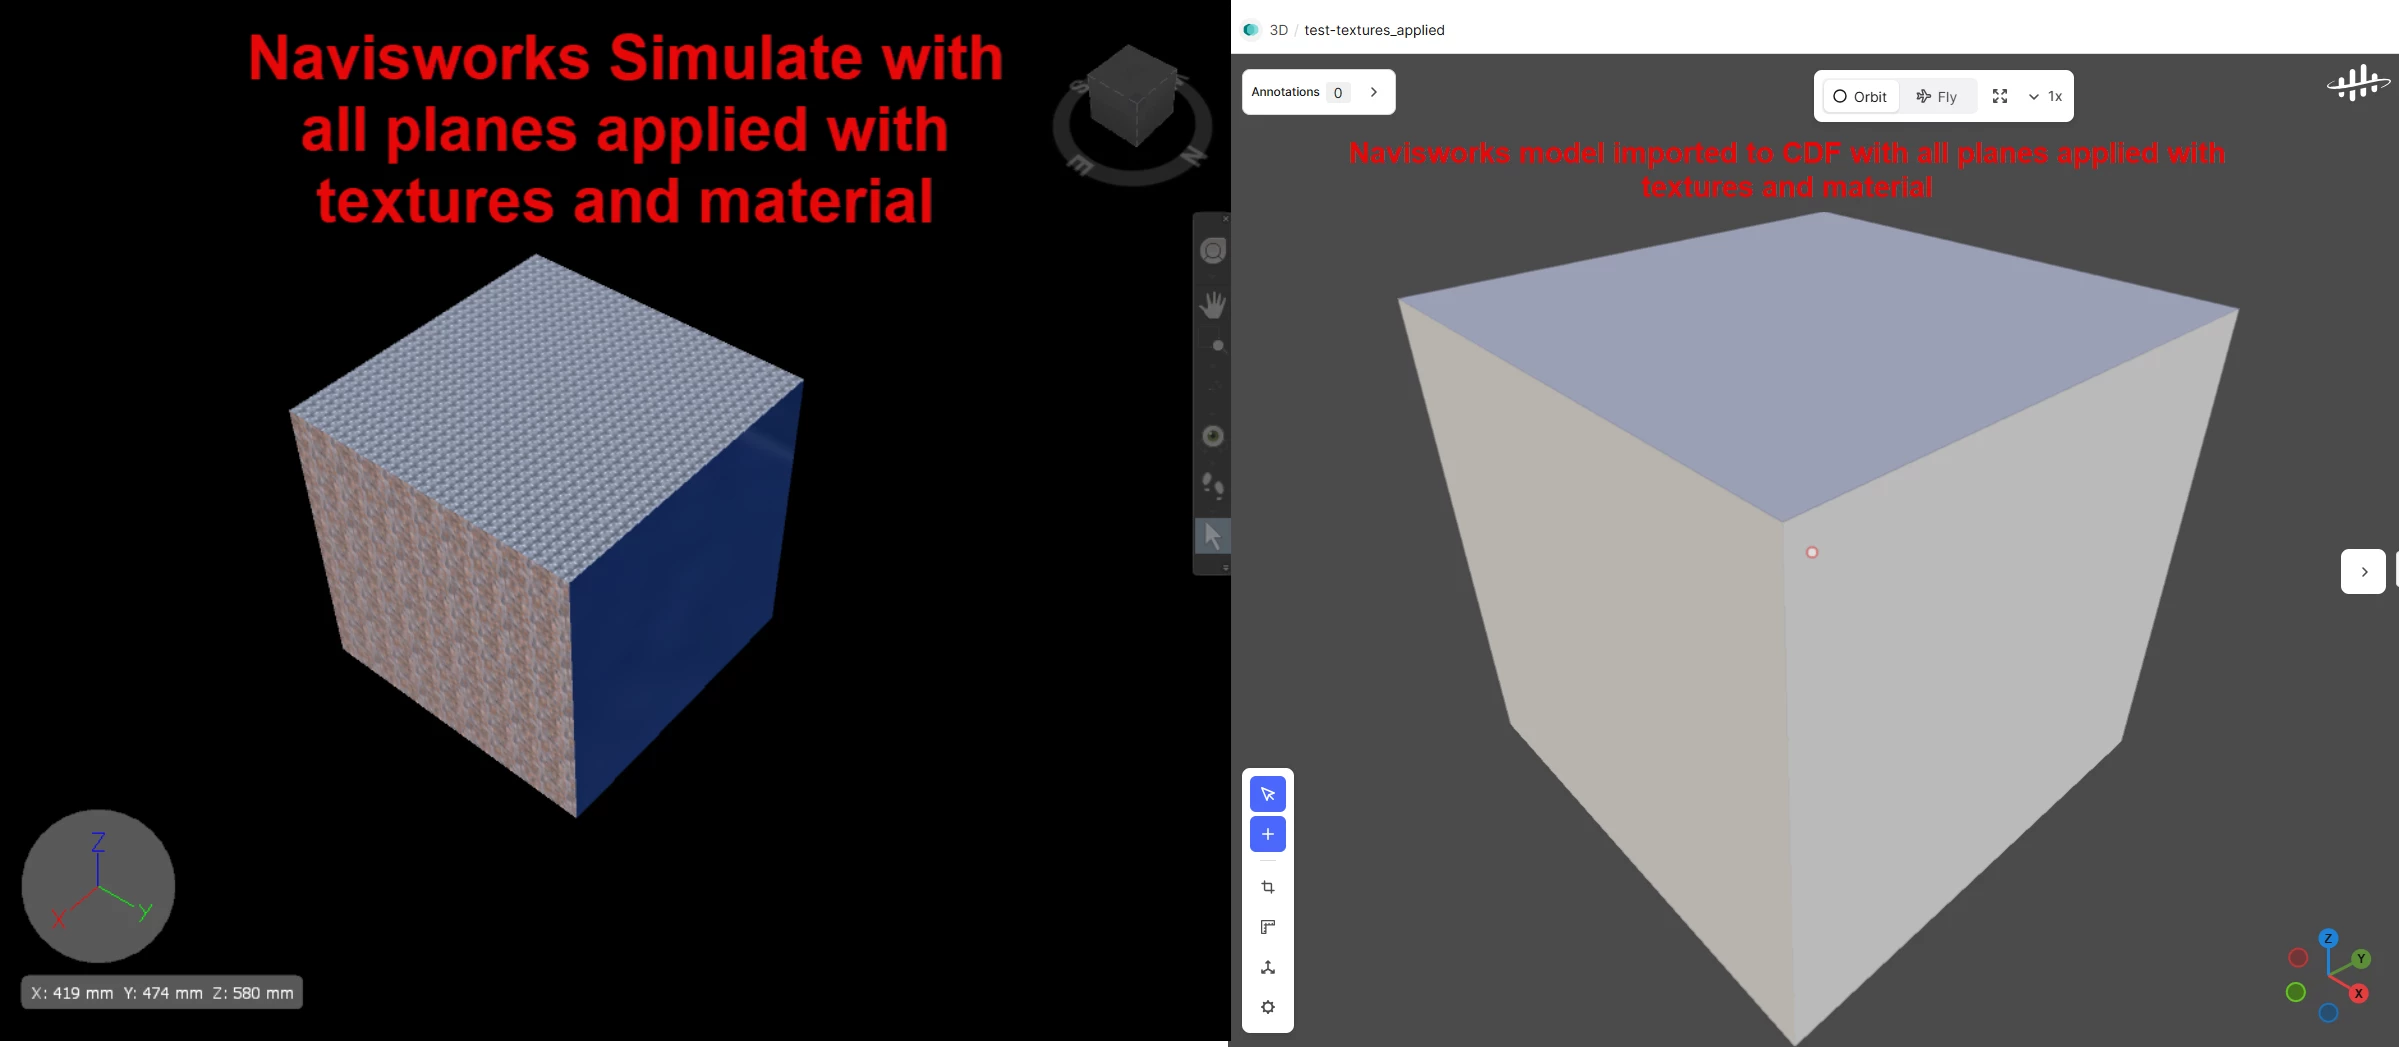Click the unlabeled bright green gizmo circle

coord(2296,992)
